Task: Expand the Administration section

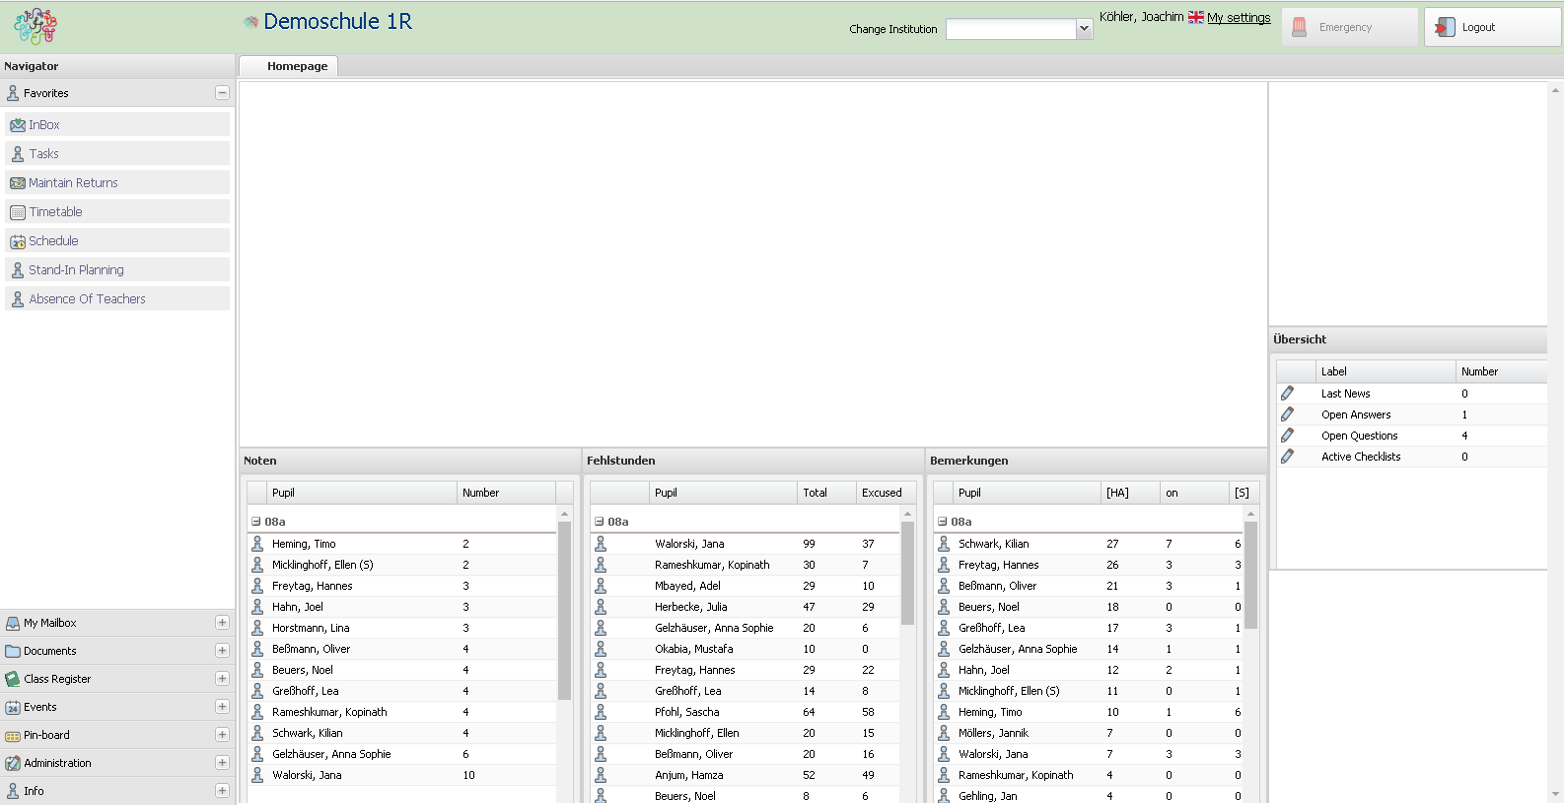Action: coord(222,763)
